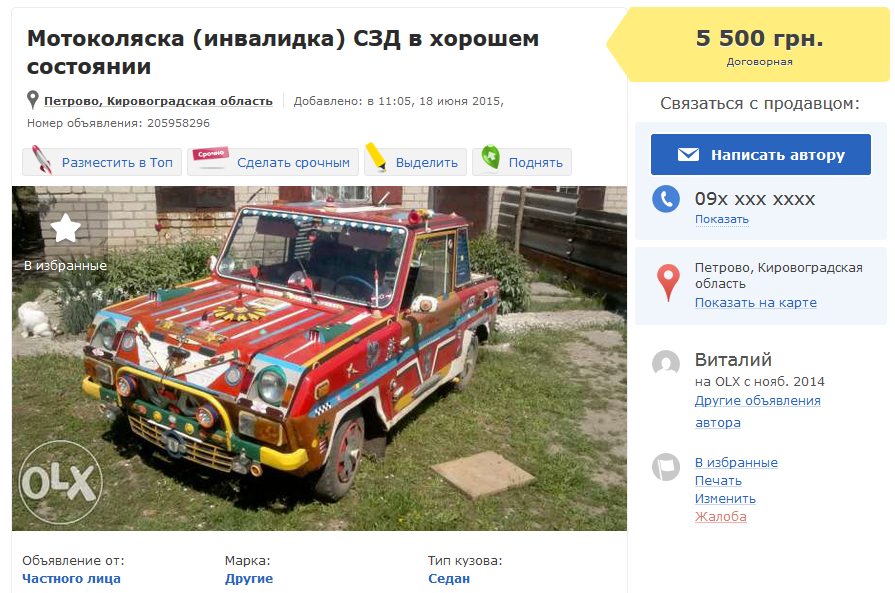
Task: Open Показать на карте link
Action: pos(755,303)
